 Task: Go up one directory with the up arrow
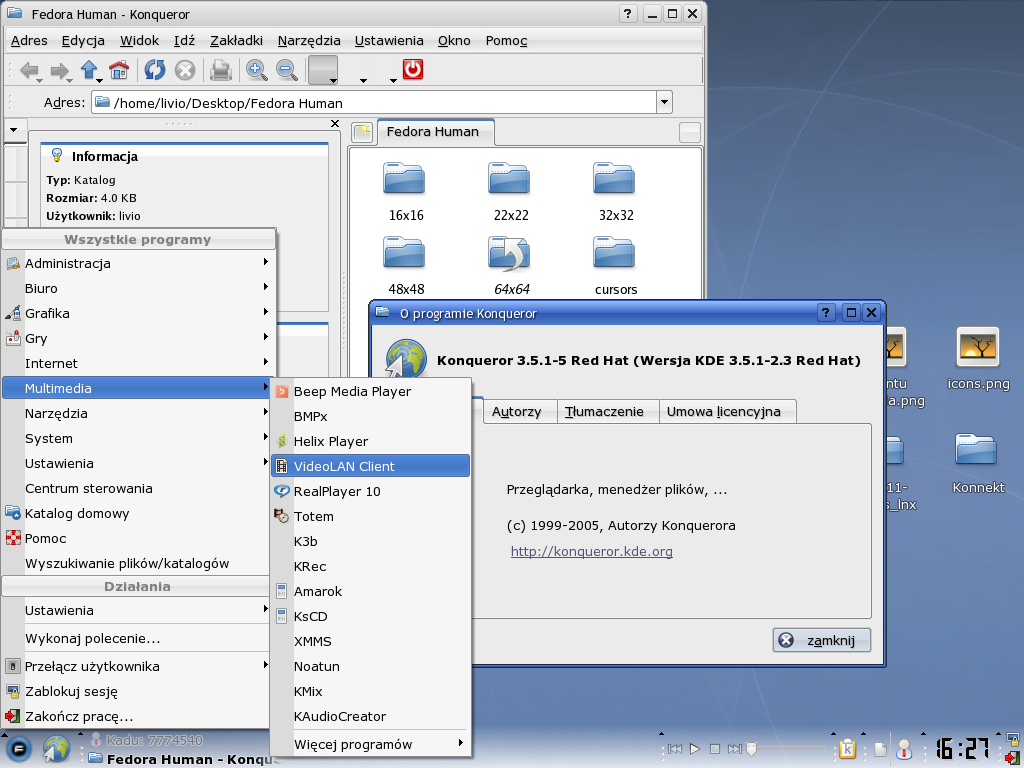click(89, 70)
